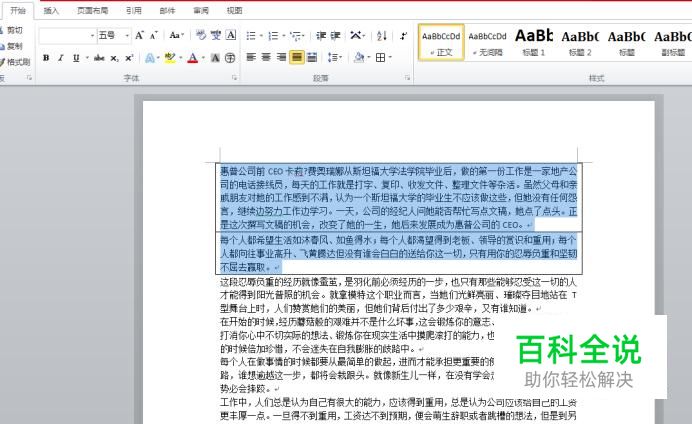The height and width of the screenshot is (424, 692).
Task: Apply a text effects glowing A
Action: [149, 58]
